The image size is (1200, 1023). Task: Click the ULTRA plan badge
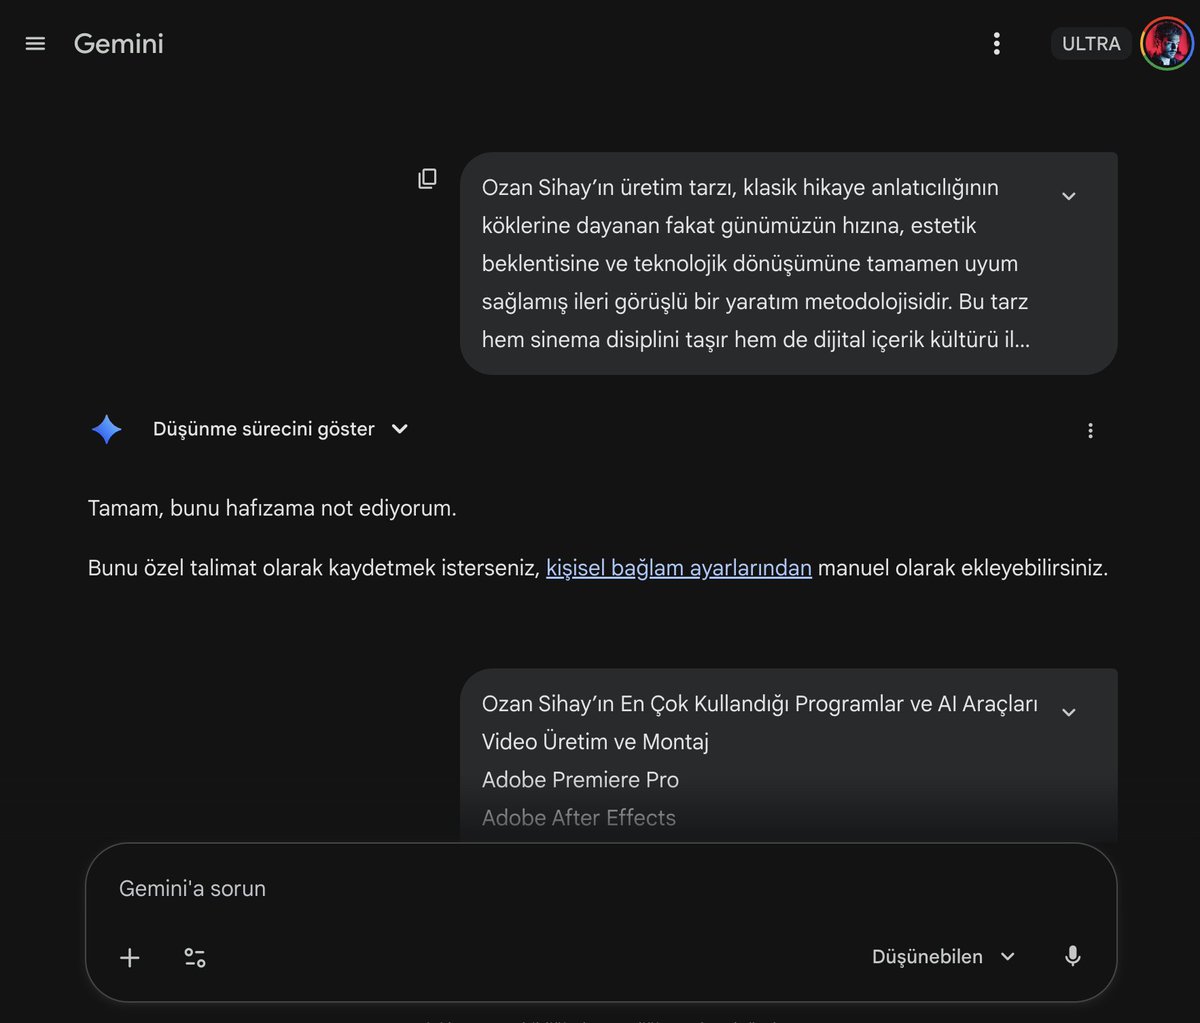click(1091, 44)
